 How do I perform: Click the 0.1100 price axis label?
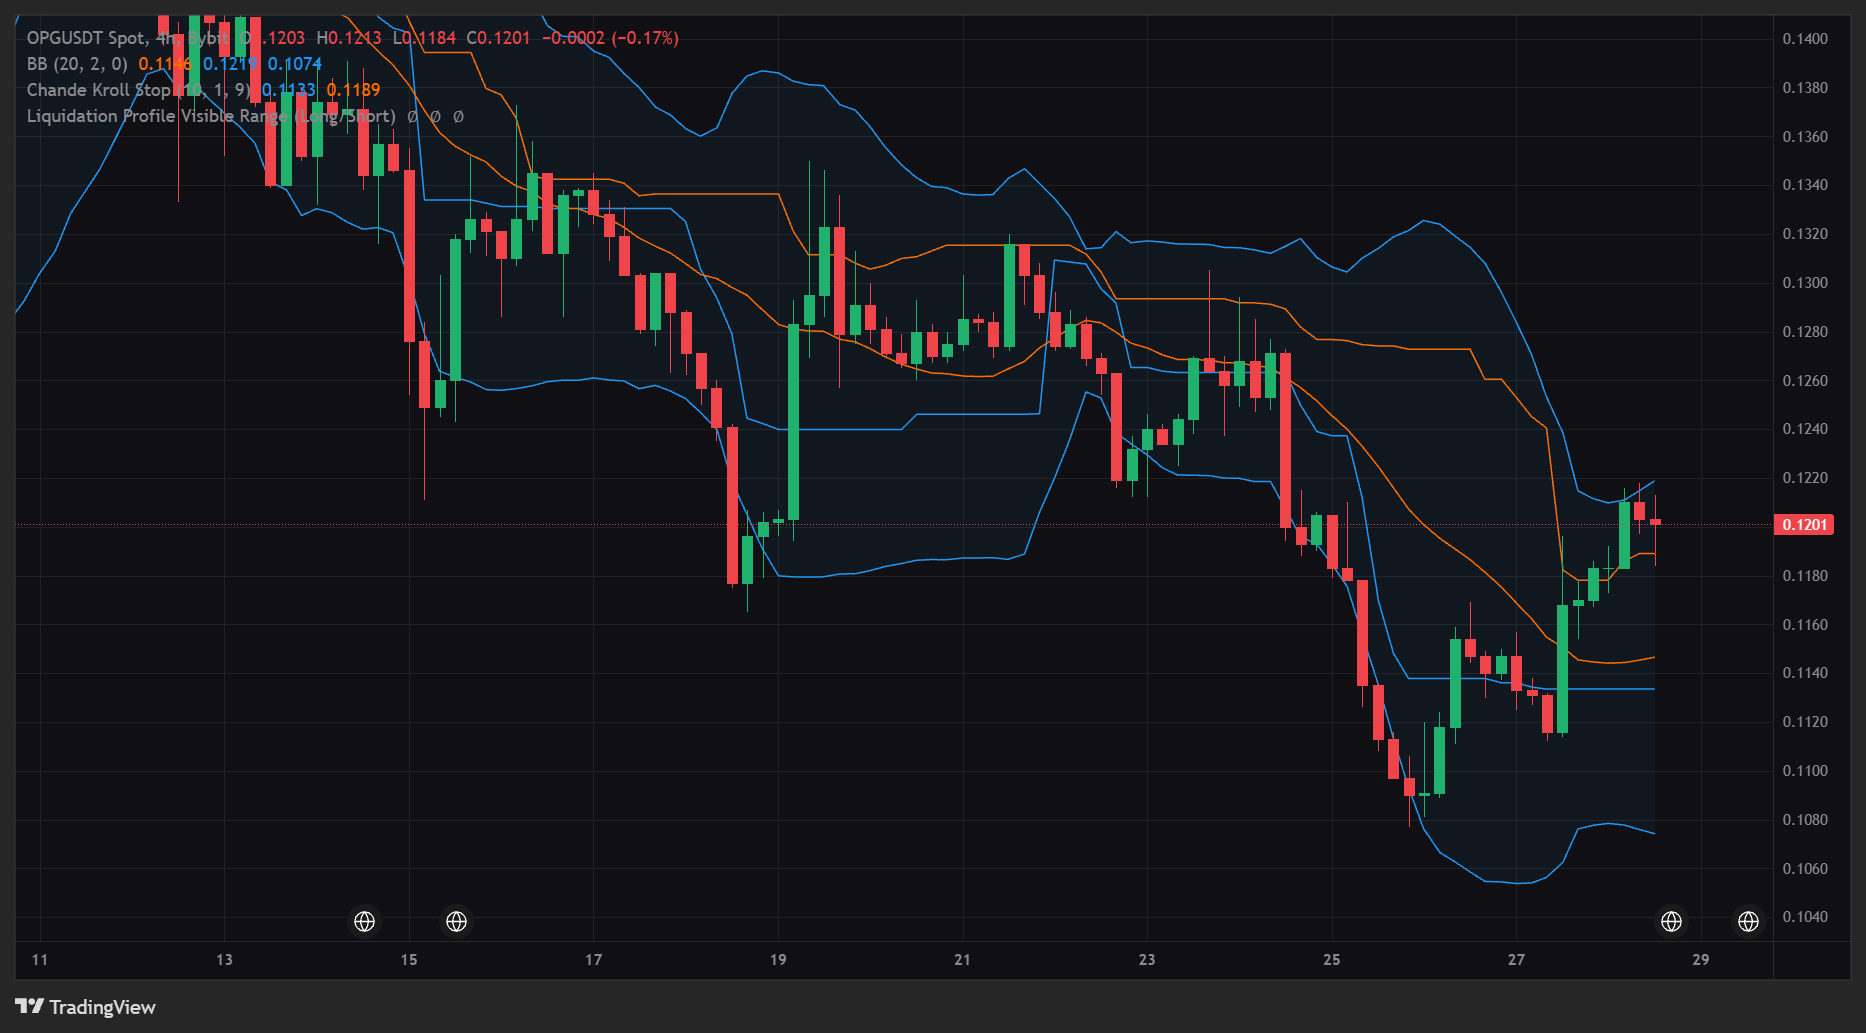pyautogui.click(x=1805, y=771)
